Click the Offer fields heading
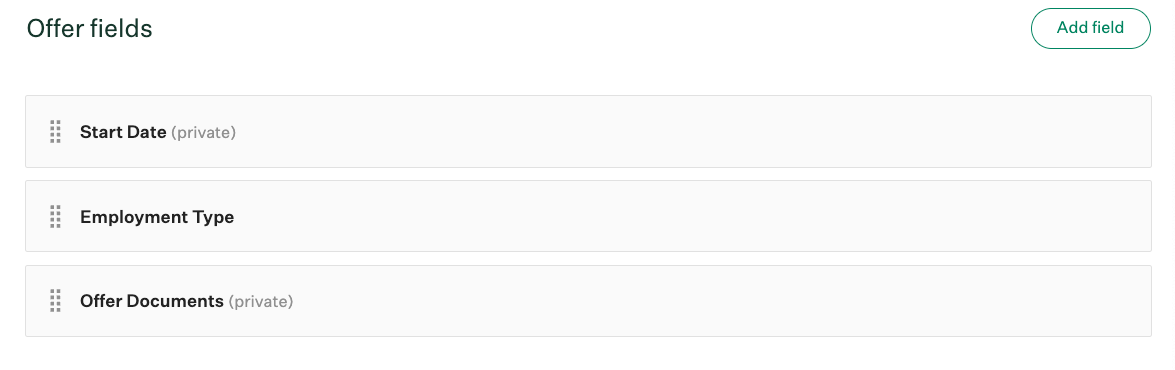 click(90, 28)
